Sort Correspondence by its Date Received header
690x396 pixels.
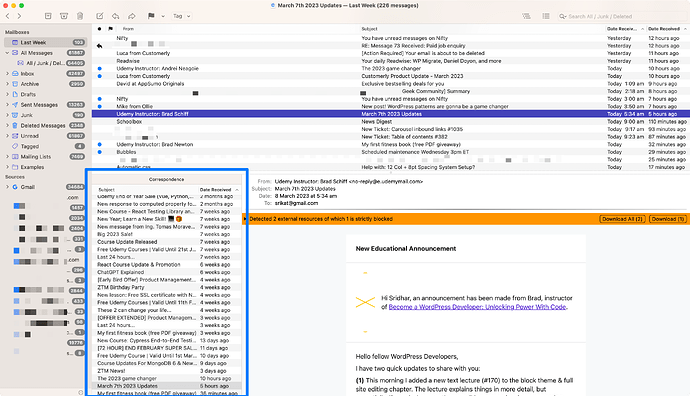click(x=219, y=190)
